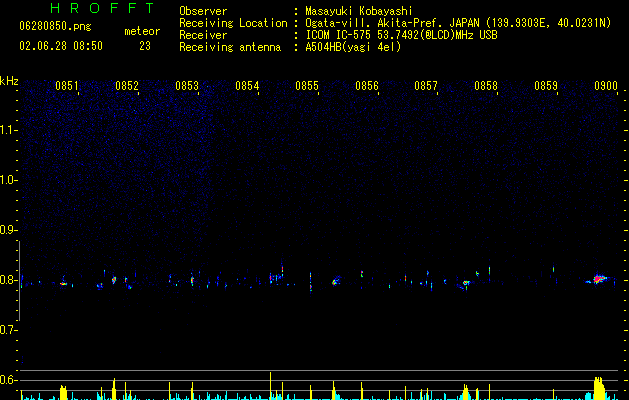The image size is (629, 400).
Task: Click the HROFFT title text
Action: [102, 8]
